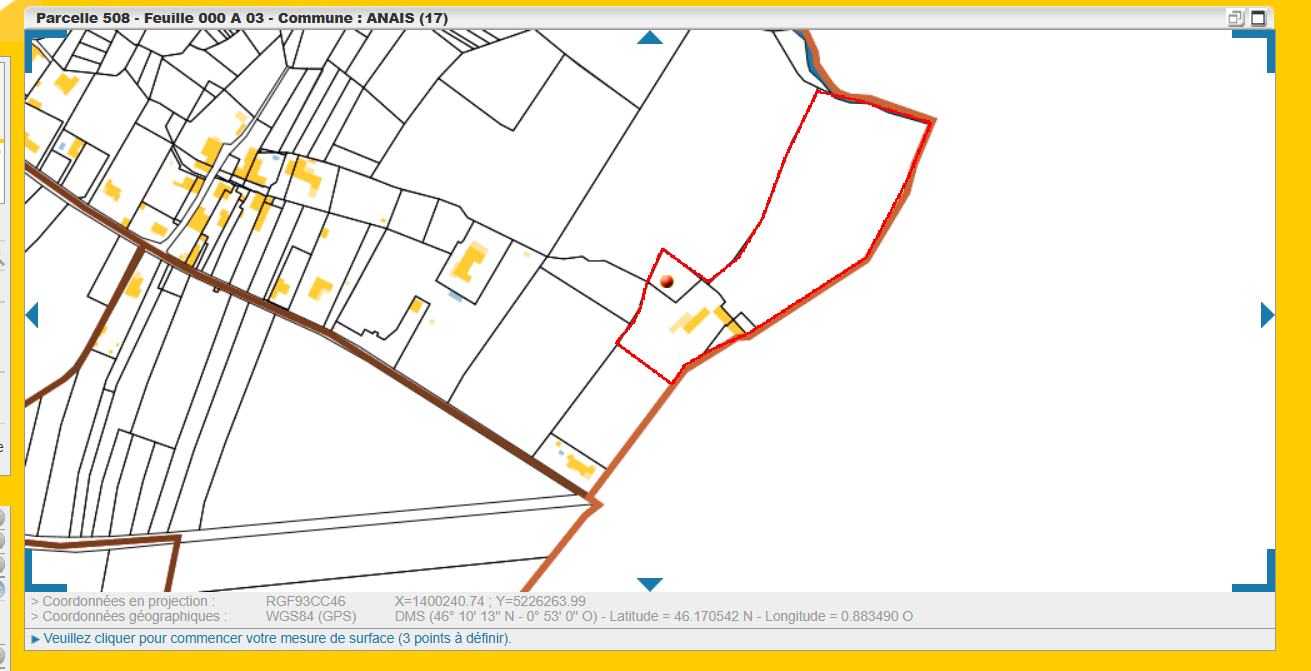Pan the map south with bottom arrow

click(x=650, y=584)
